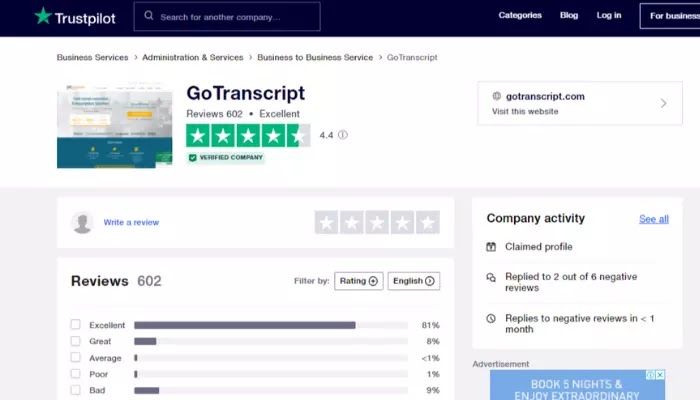Image resolution: width=700 pixels, height=400 pixels.
Task: Click the Poor 1% rating bar
Action: click(271, 374)
